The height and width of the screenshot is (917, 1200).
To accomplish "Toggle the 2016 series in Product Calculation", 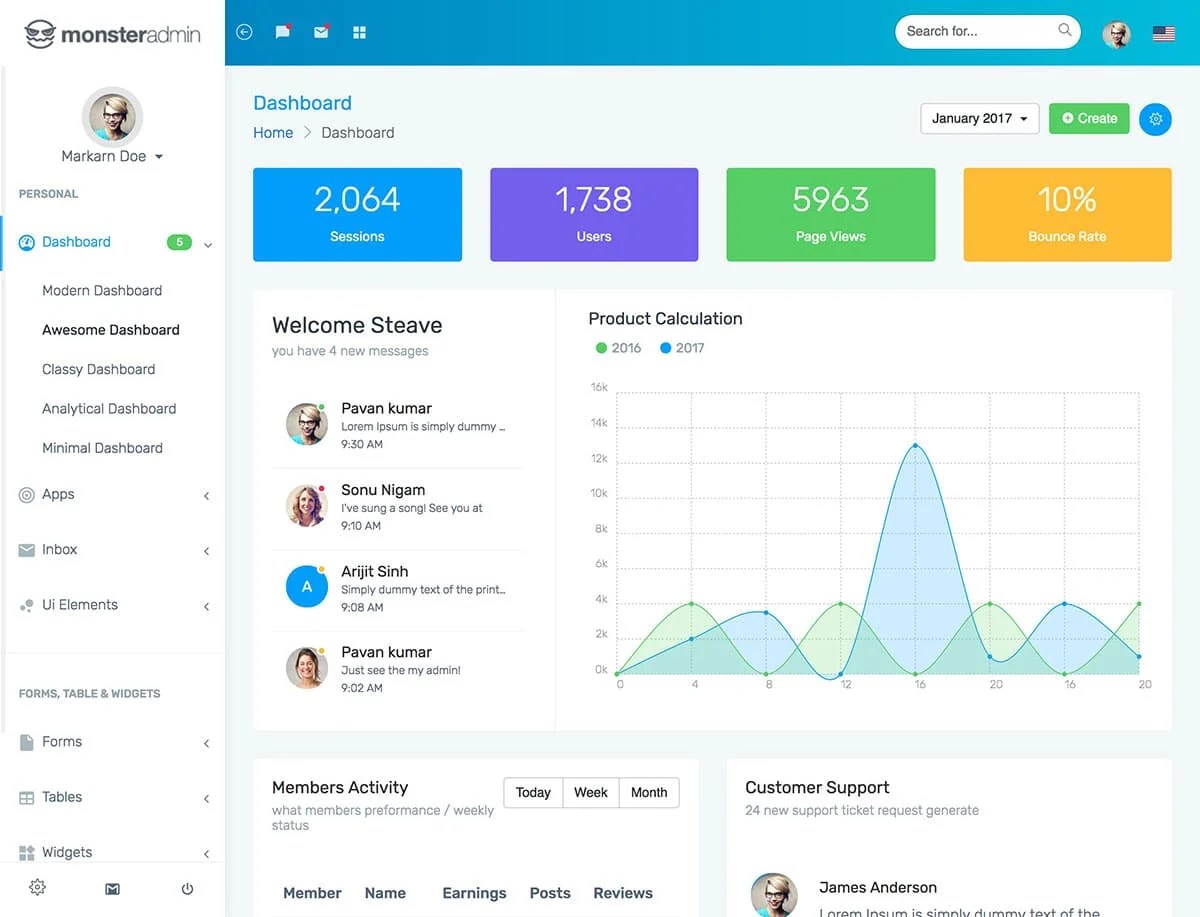I will (617, 347).
